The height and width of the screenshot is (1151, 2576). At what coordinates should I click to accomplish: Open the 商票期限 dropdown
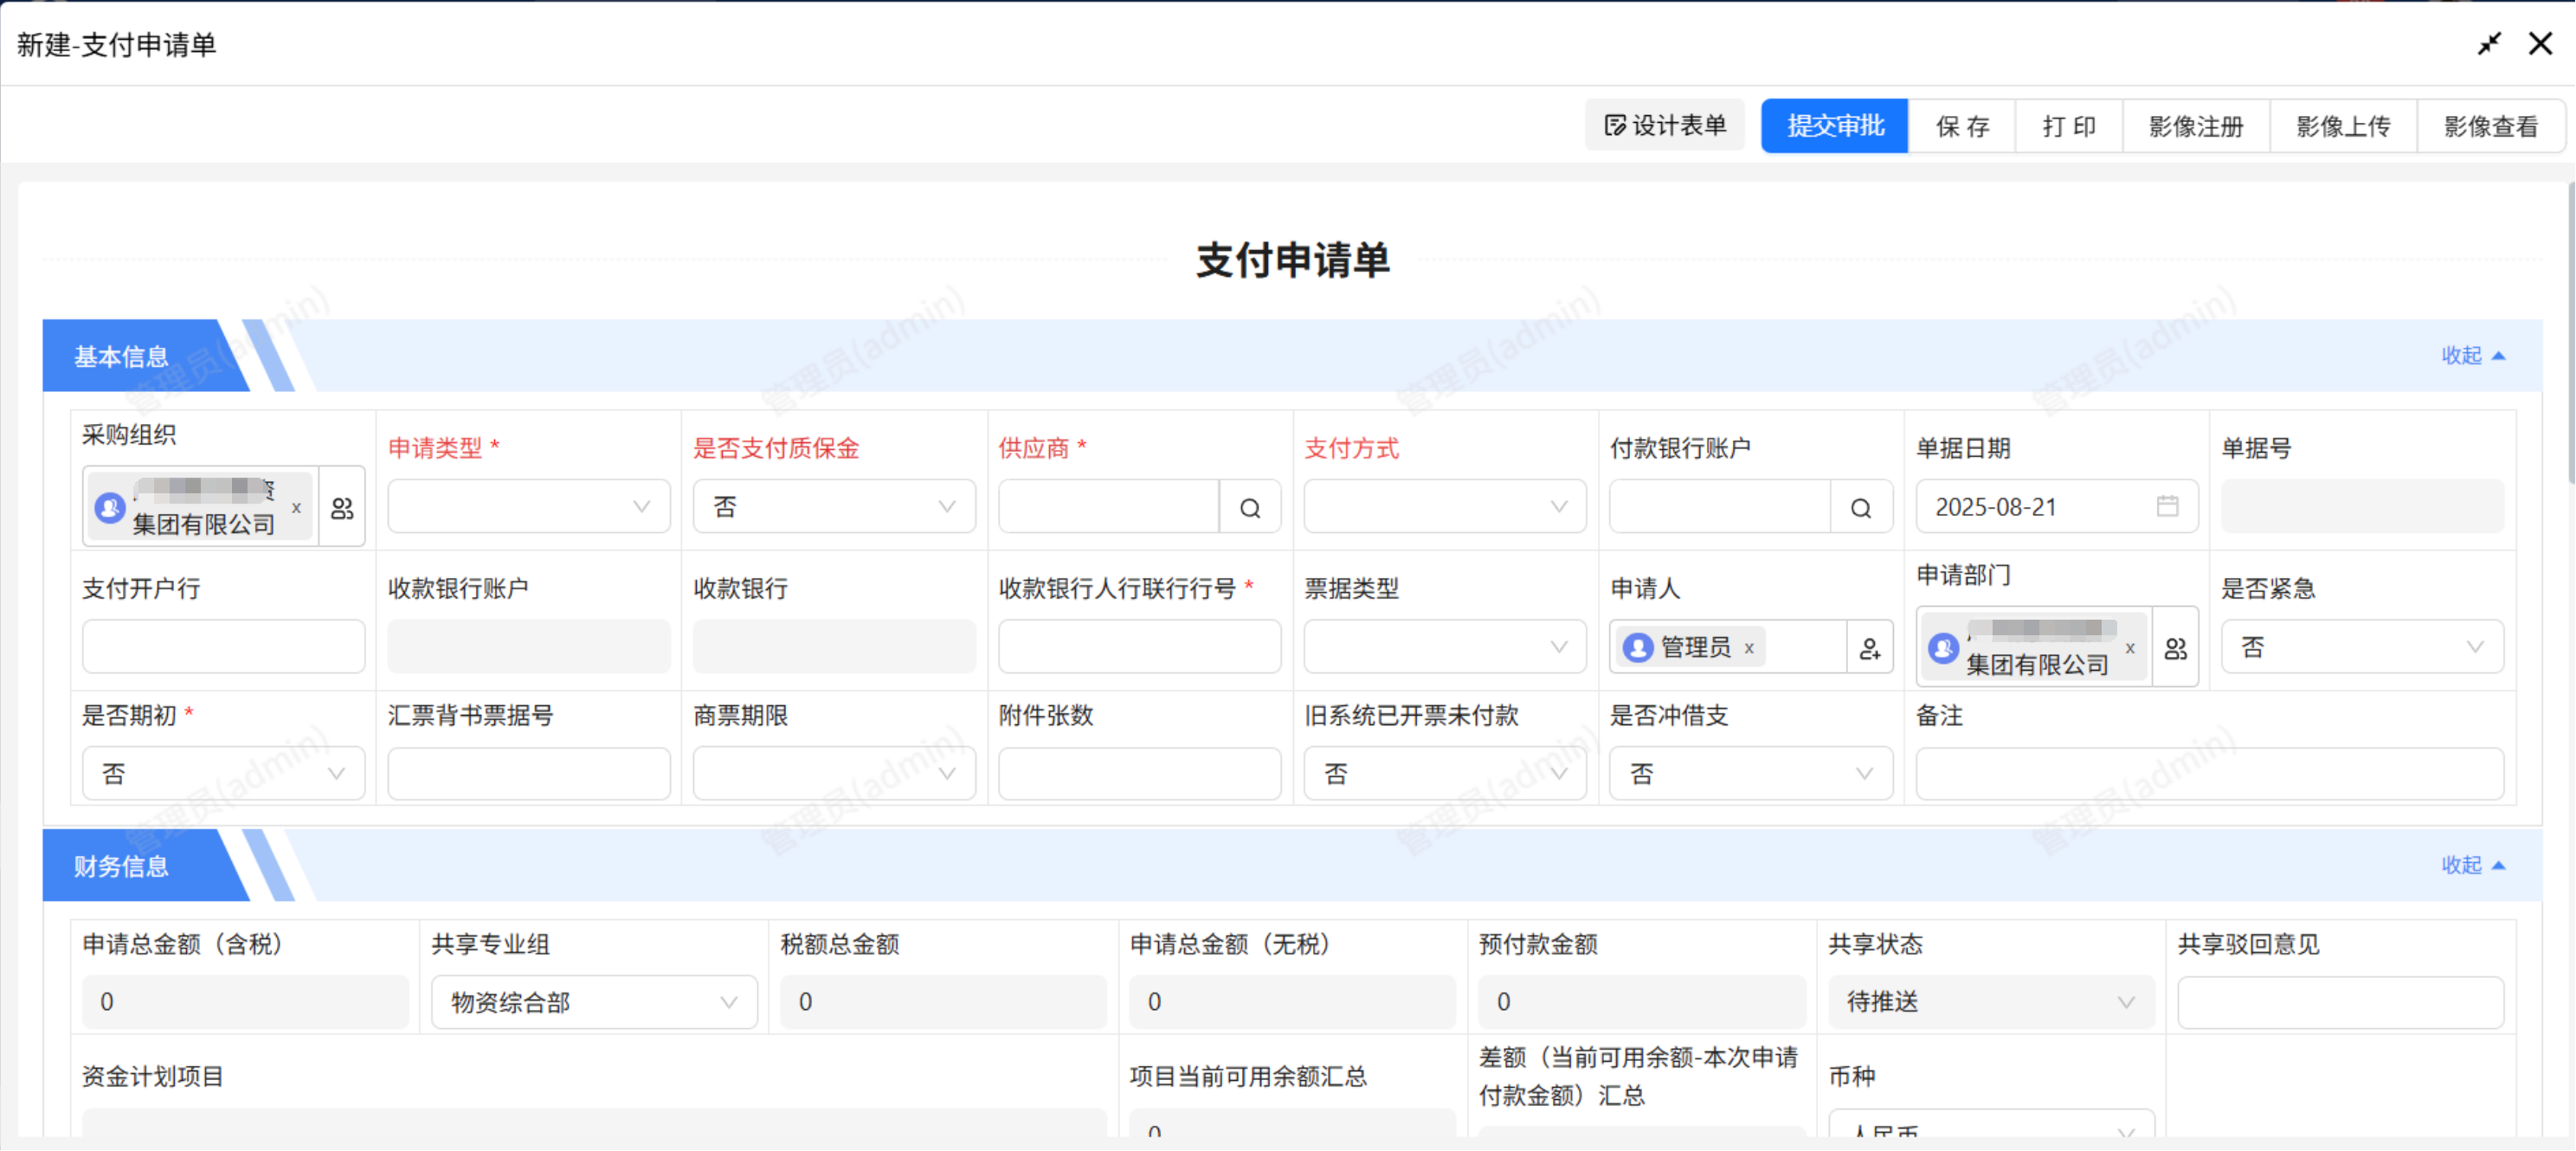(x=834, y=773)
